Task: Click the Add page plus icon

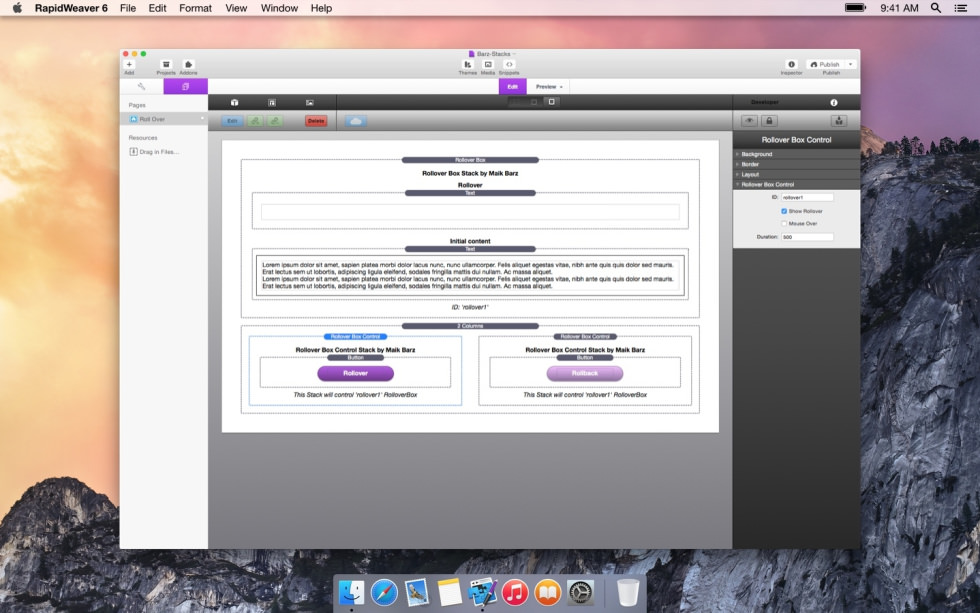Action: (x=129, y=64)
